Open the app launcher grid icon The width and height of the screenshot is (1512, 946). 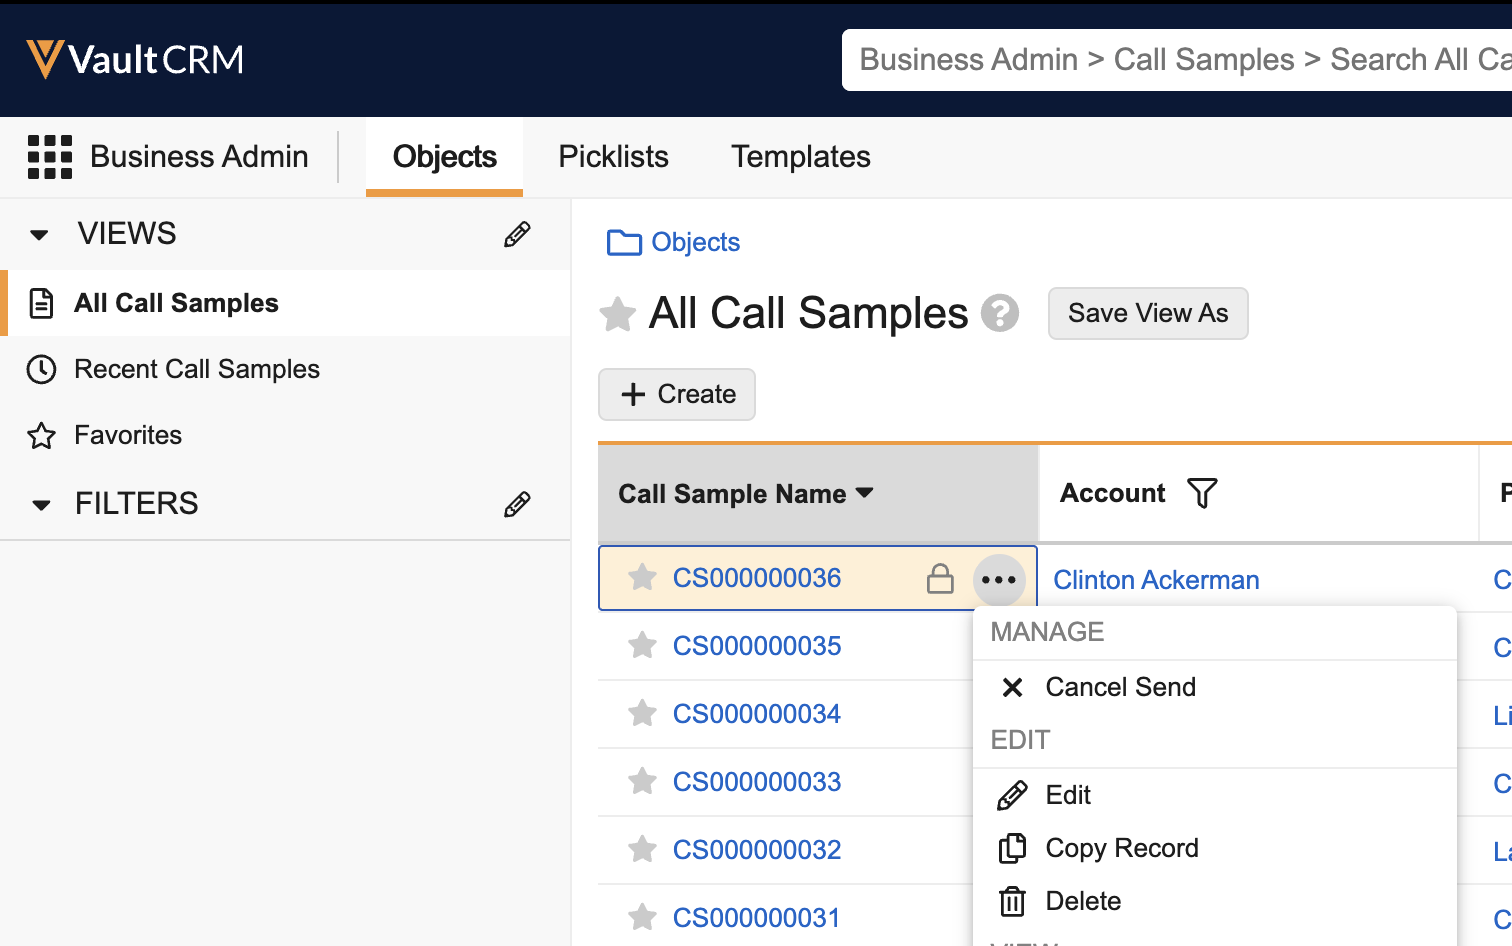click(49, 157)
